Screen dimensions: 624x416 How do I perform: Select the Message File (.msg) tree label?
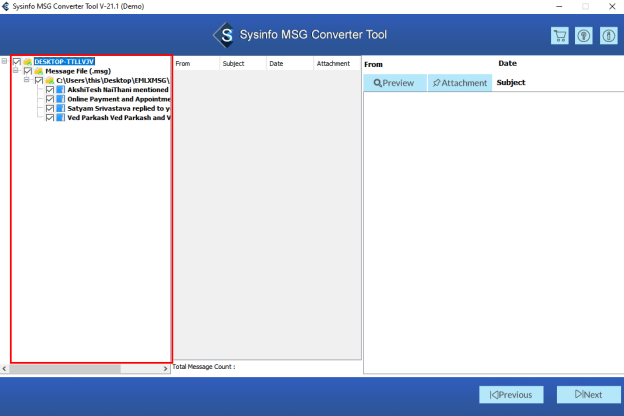pyautogui.click(x=78, y=71)
